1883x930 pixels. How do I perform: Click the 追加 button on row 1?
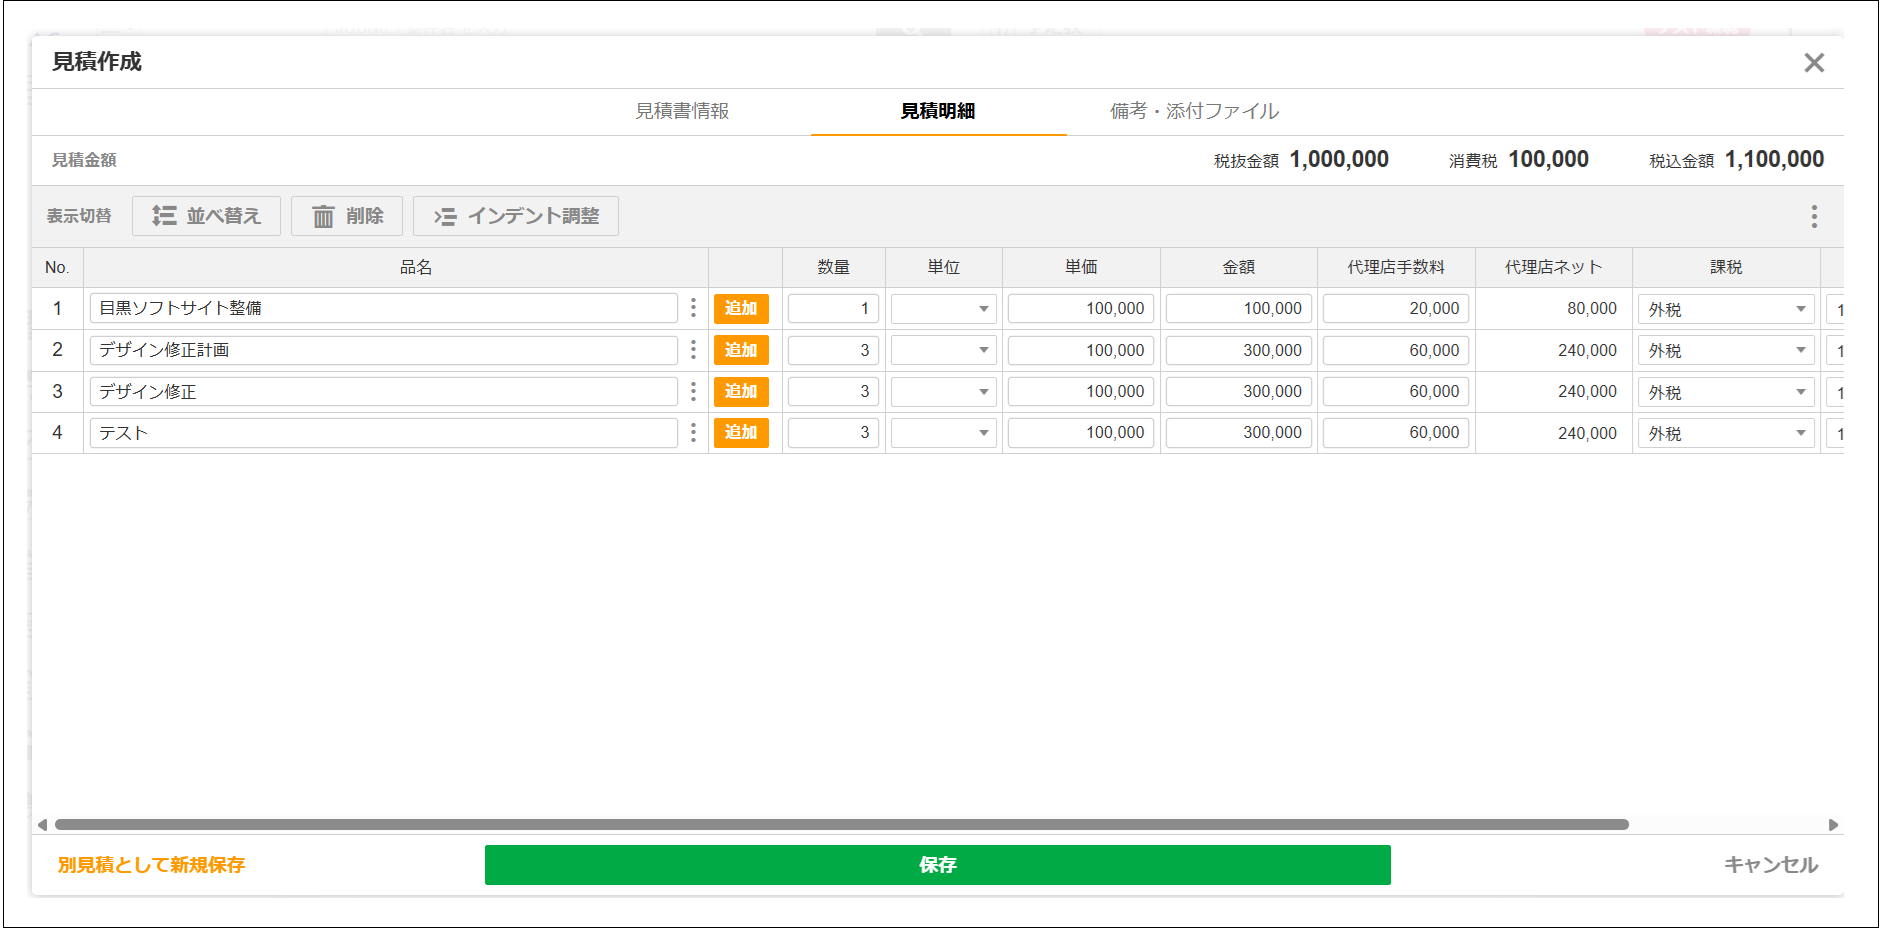[742, 308]
